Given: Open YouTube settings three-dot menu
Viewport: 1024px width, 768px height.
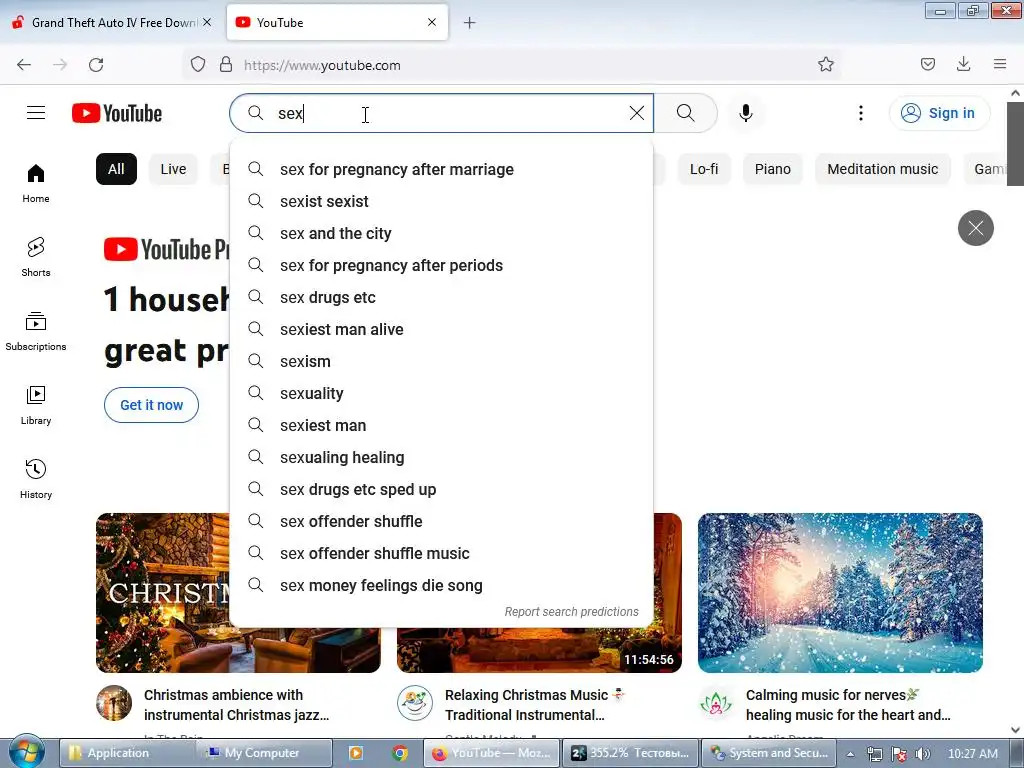Looking at the screenshot, I should coord(861,113).
